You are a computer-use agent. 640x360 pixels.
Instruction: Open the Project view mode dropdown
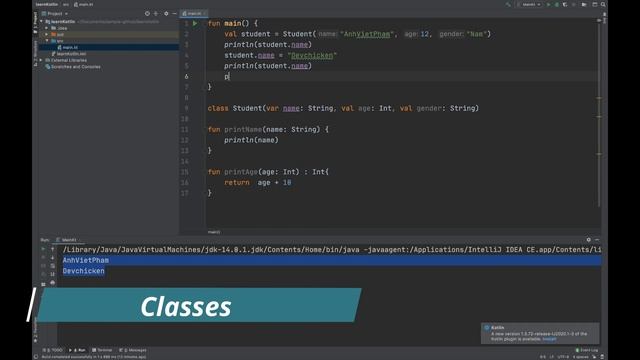pyautogui.click(x=56, y=13)
